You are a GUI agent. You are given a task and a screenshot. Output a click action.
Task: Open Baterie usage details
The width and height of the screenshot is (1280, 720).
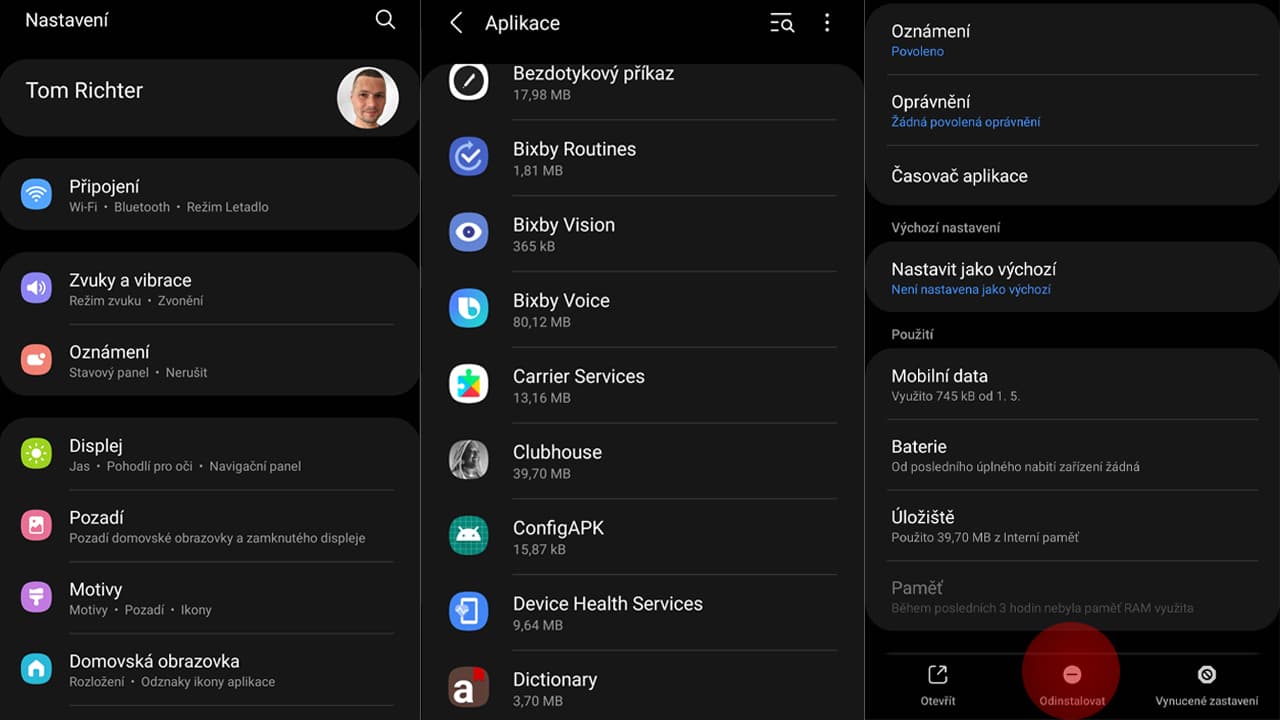(1072, 455)
